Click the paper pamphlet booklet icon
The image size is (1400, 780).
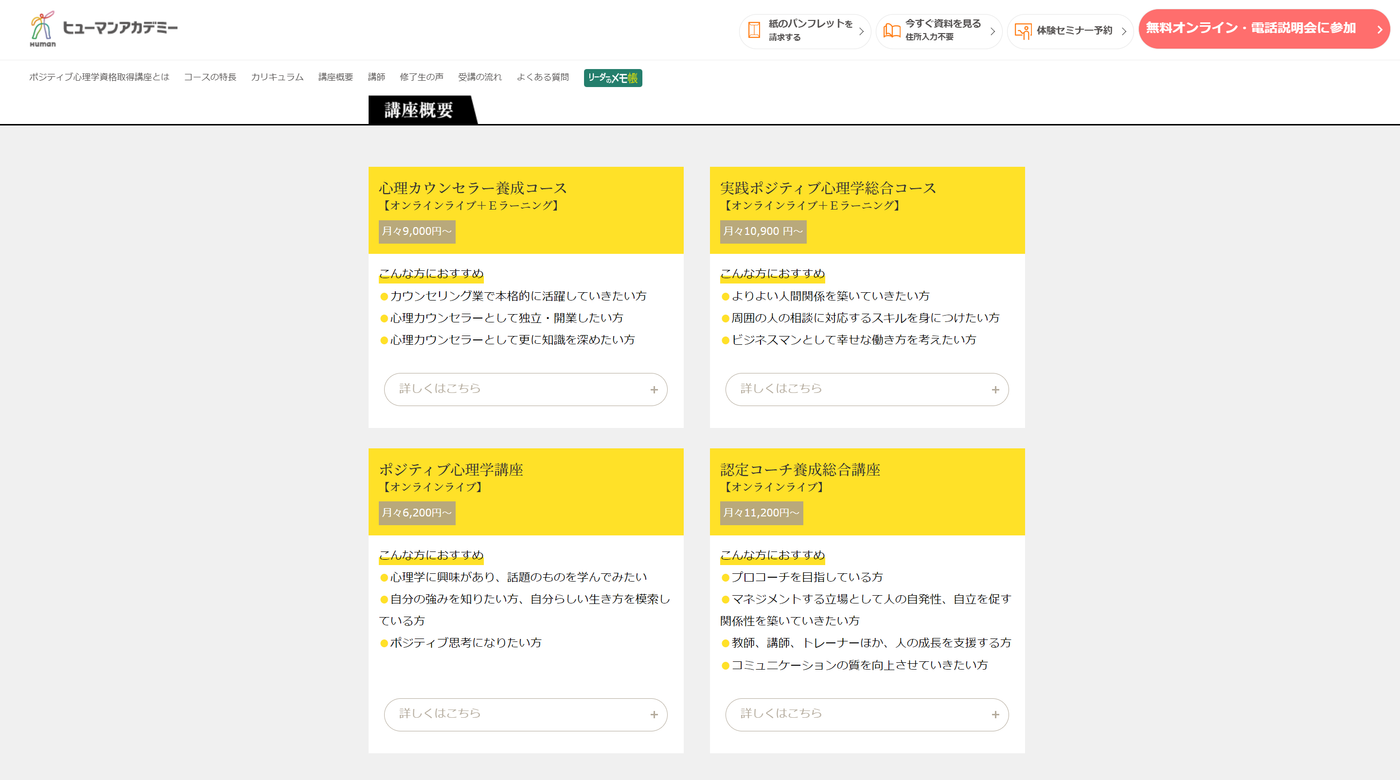pos(754,30)
